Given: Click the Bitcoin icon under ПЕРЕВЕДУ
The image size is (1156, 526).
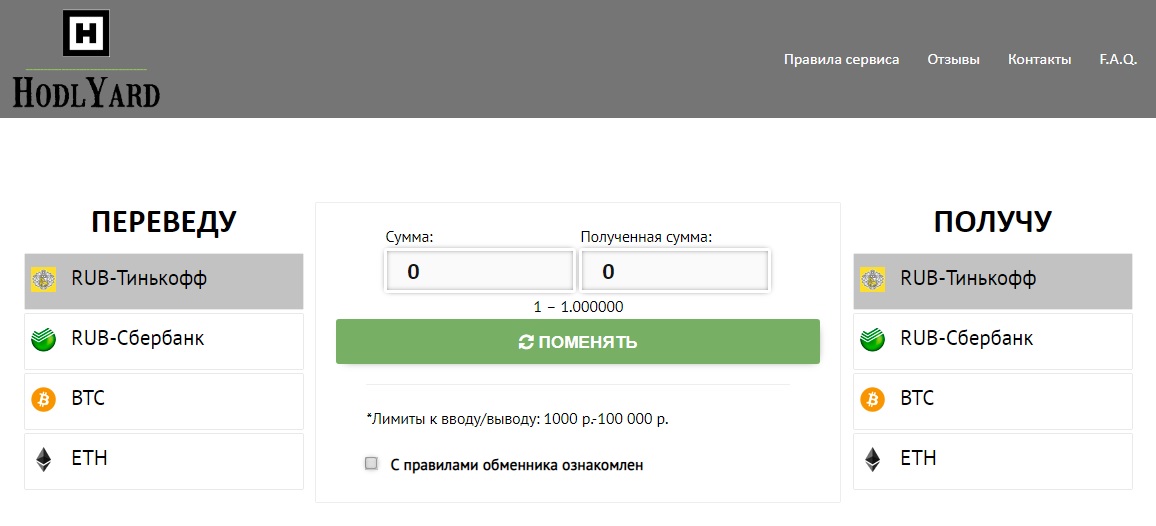Looking at the screenshot, I should tap(44, 400).
